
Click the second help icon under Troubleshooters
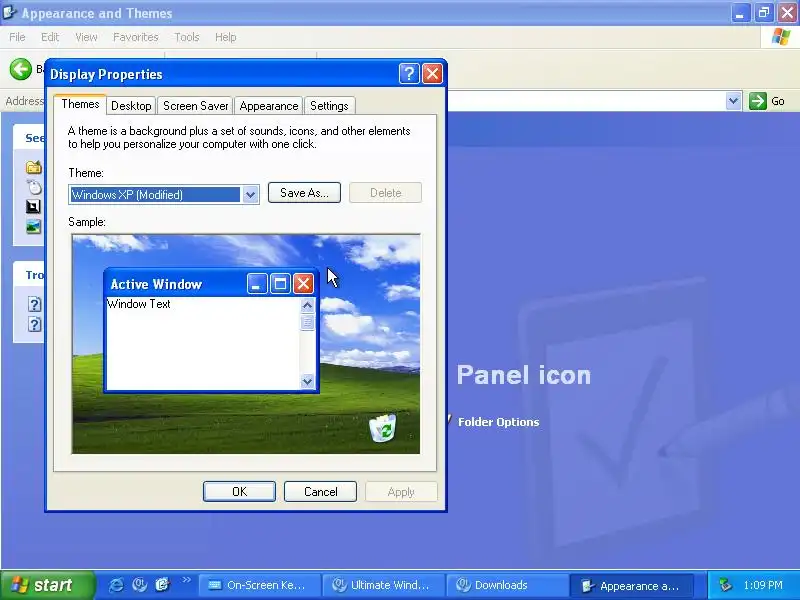tap(34, 324)
